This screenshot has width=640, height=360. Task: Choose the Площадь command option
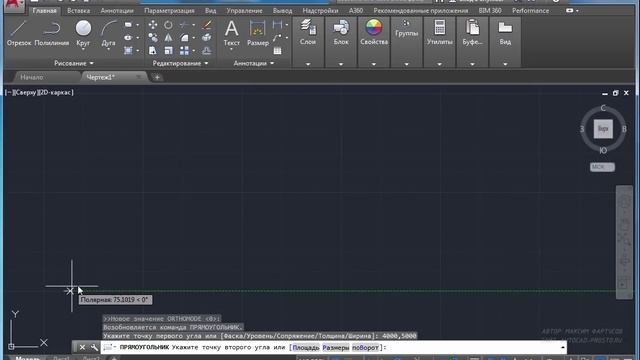[x=306, y=348]
